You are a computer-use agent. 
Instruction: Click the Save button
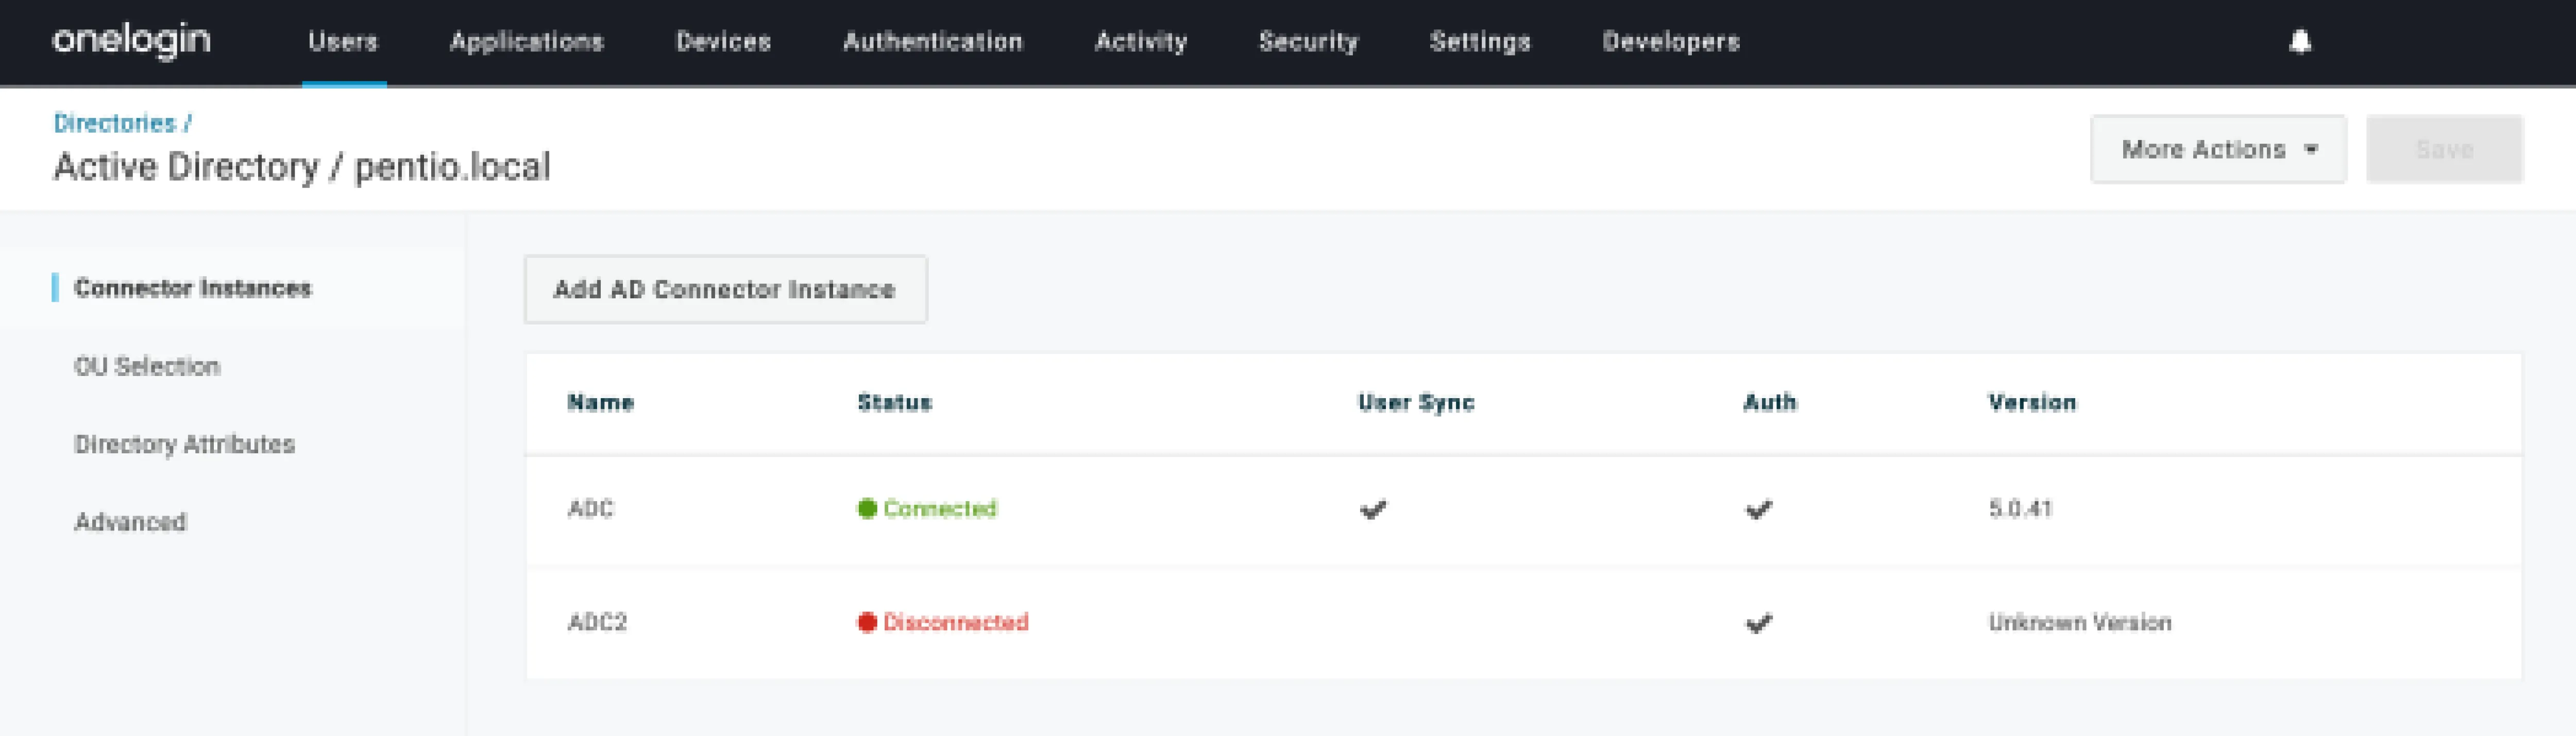[x=2443, y=150]
